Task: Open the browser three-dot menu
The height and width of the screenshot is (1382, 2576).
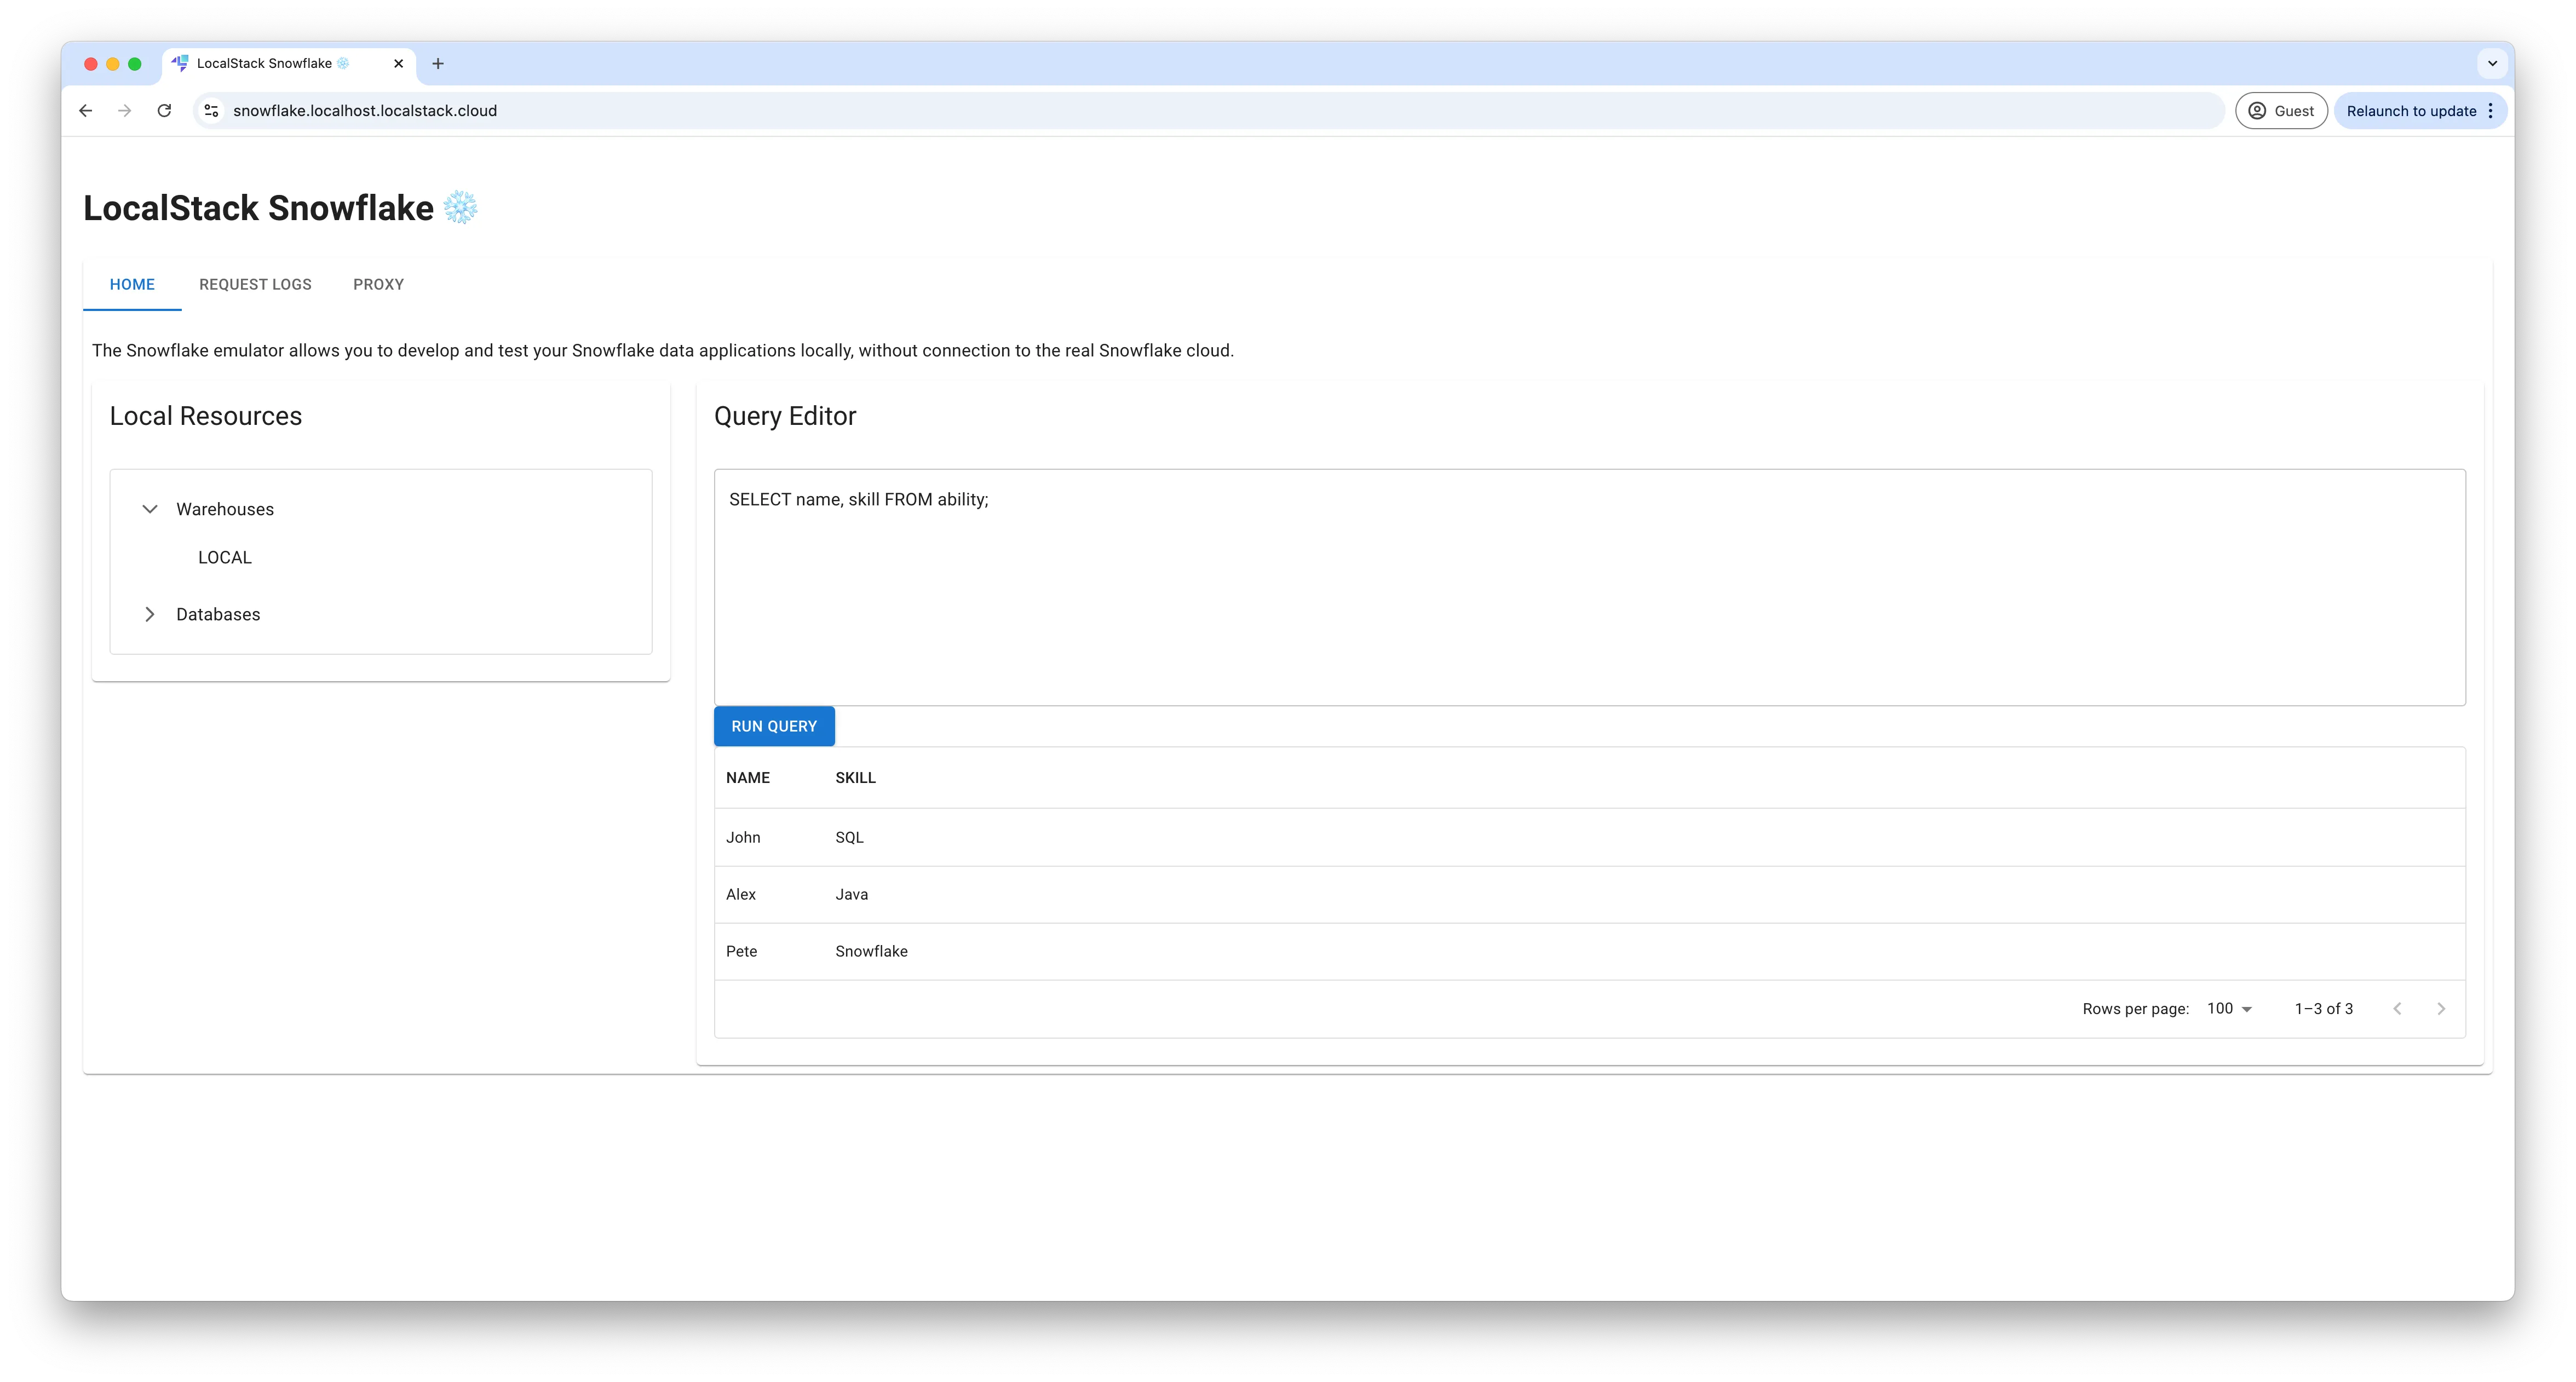Action: (2491, 110)
